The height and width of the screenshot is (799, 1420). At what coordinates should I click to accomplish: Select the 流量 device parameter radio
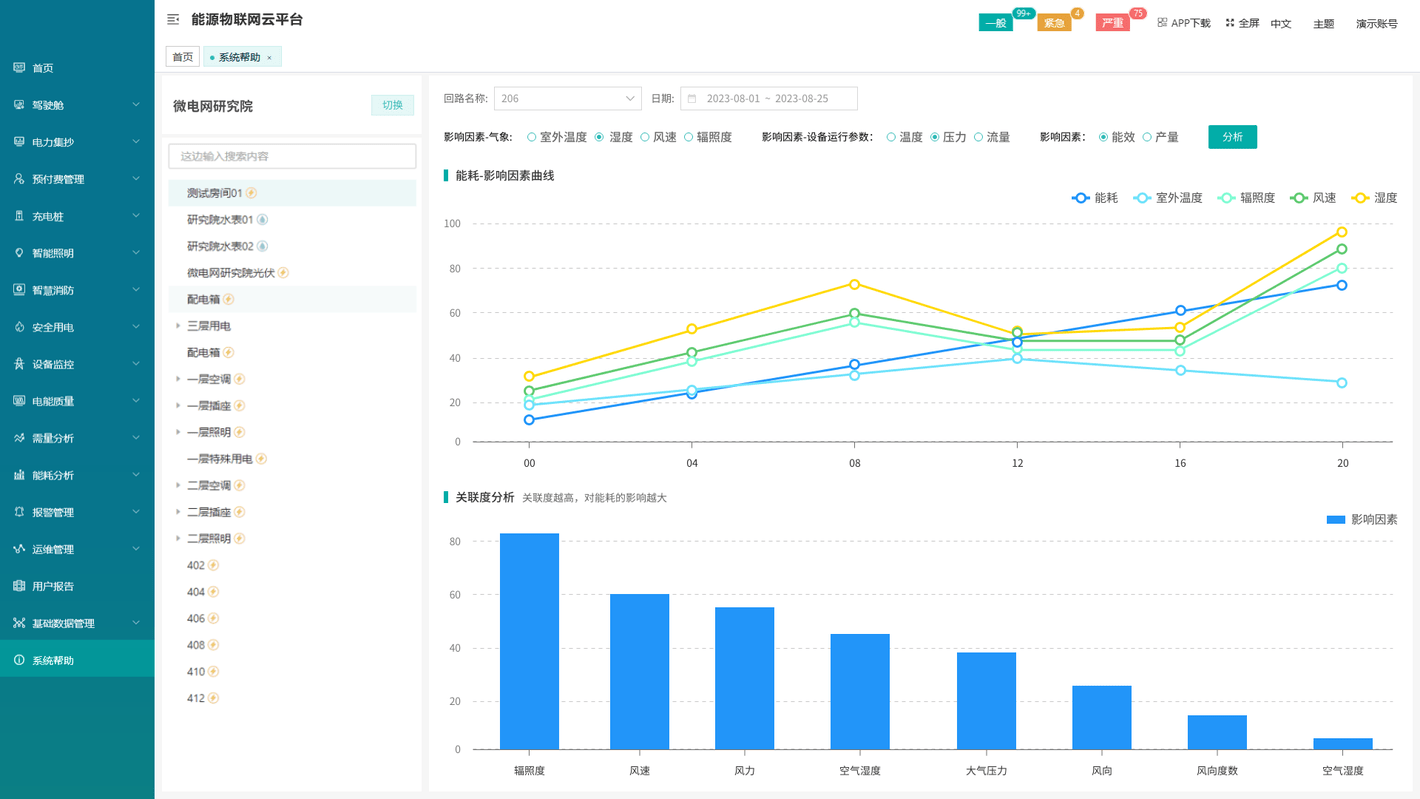(979, 137)
